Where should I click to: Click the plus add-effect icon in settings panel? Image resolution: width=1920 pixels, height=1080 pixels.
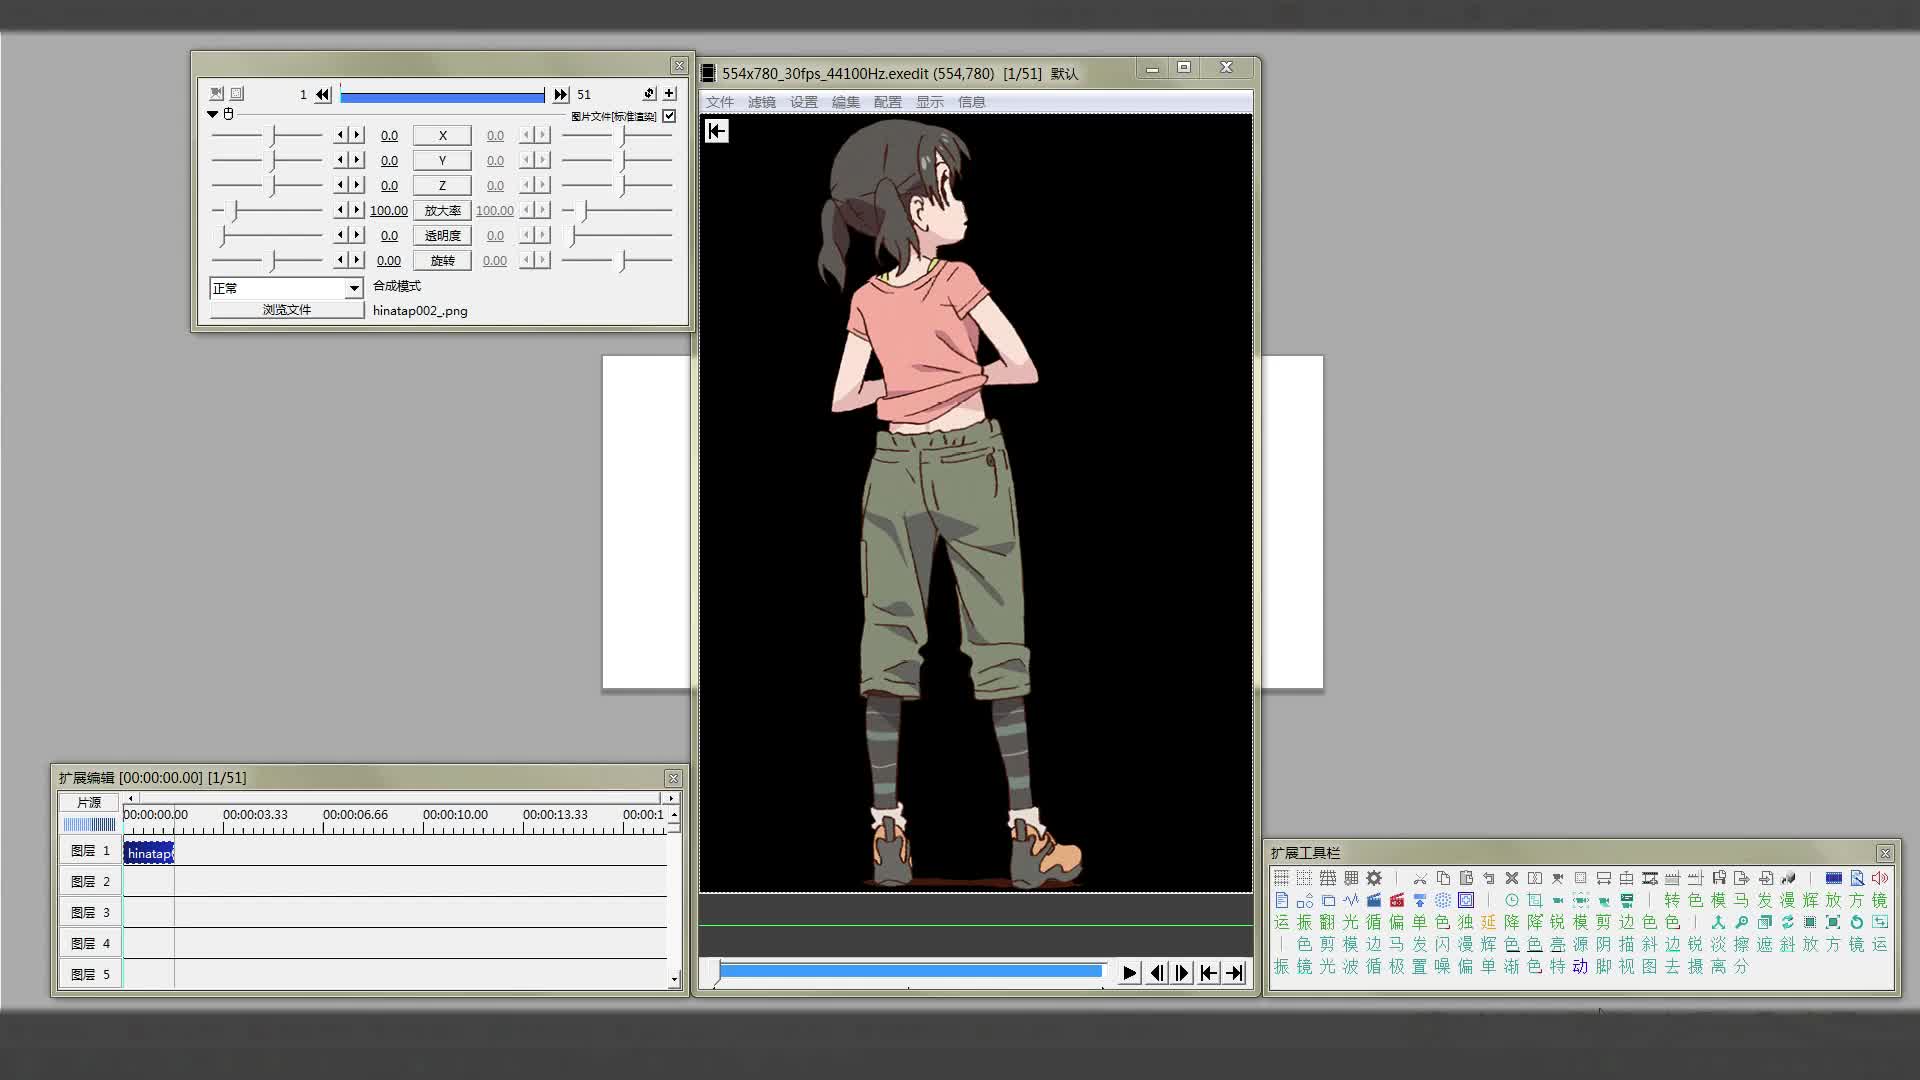(x=669, y=94)
